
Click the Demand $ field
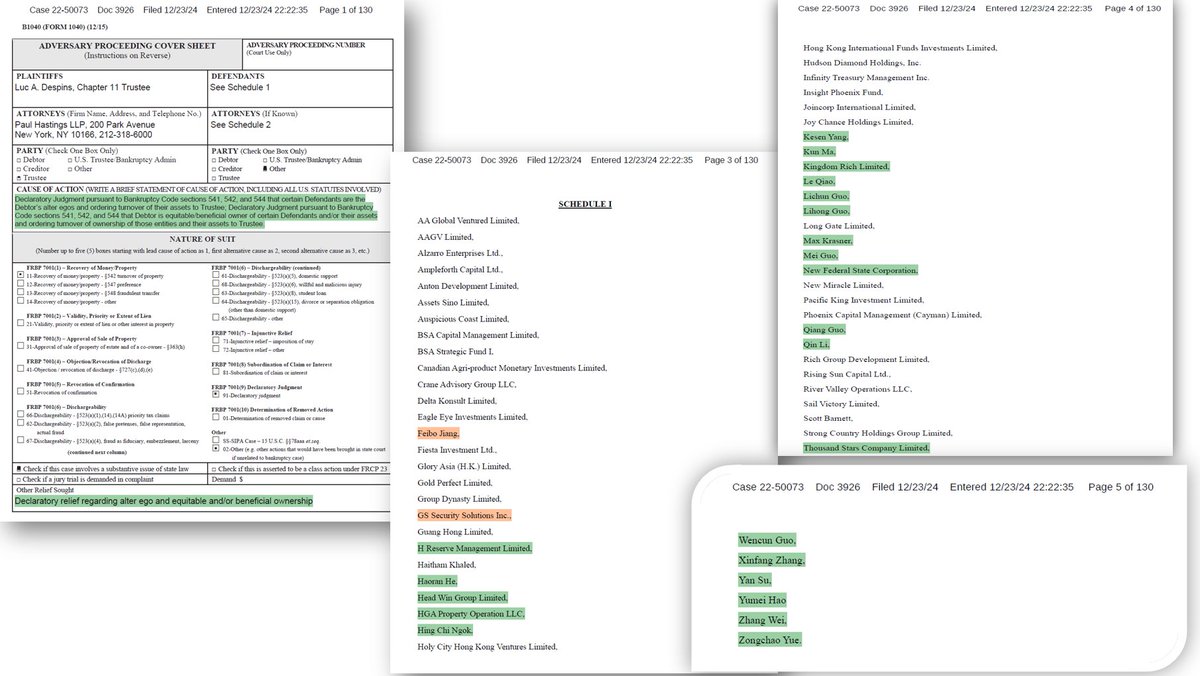(299, 480)
